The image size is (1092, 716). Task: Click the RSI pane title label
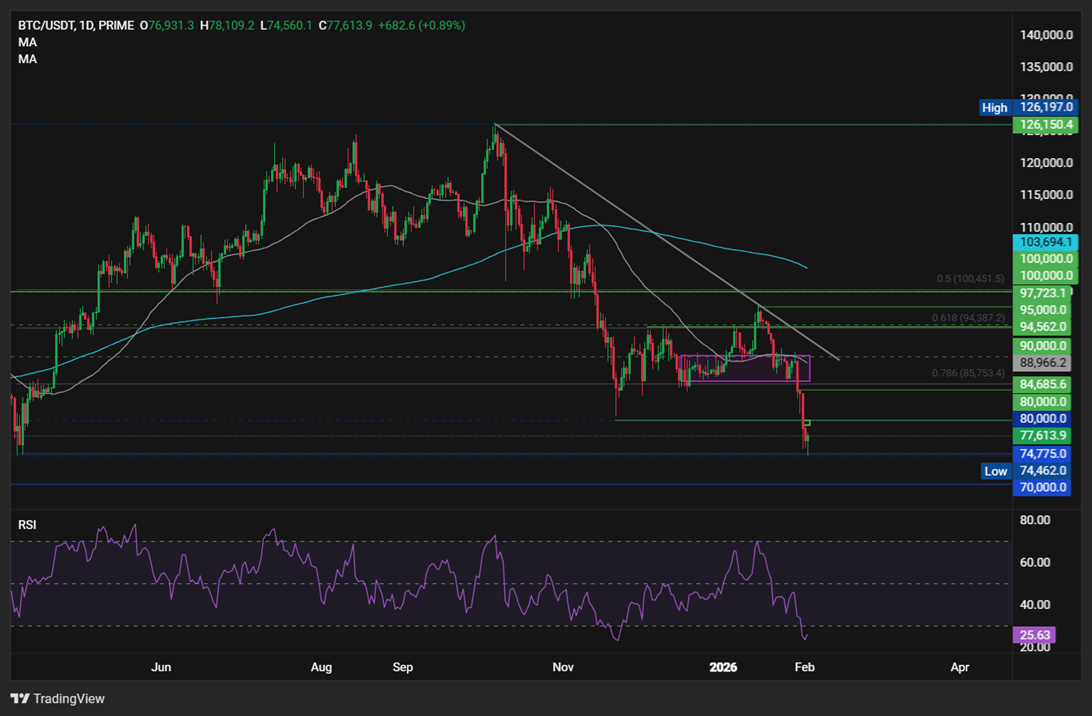tap(27, 524)
